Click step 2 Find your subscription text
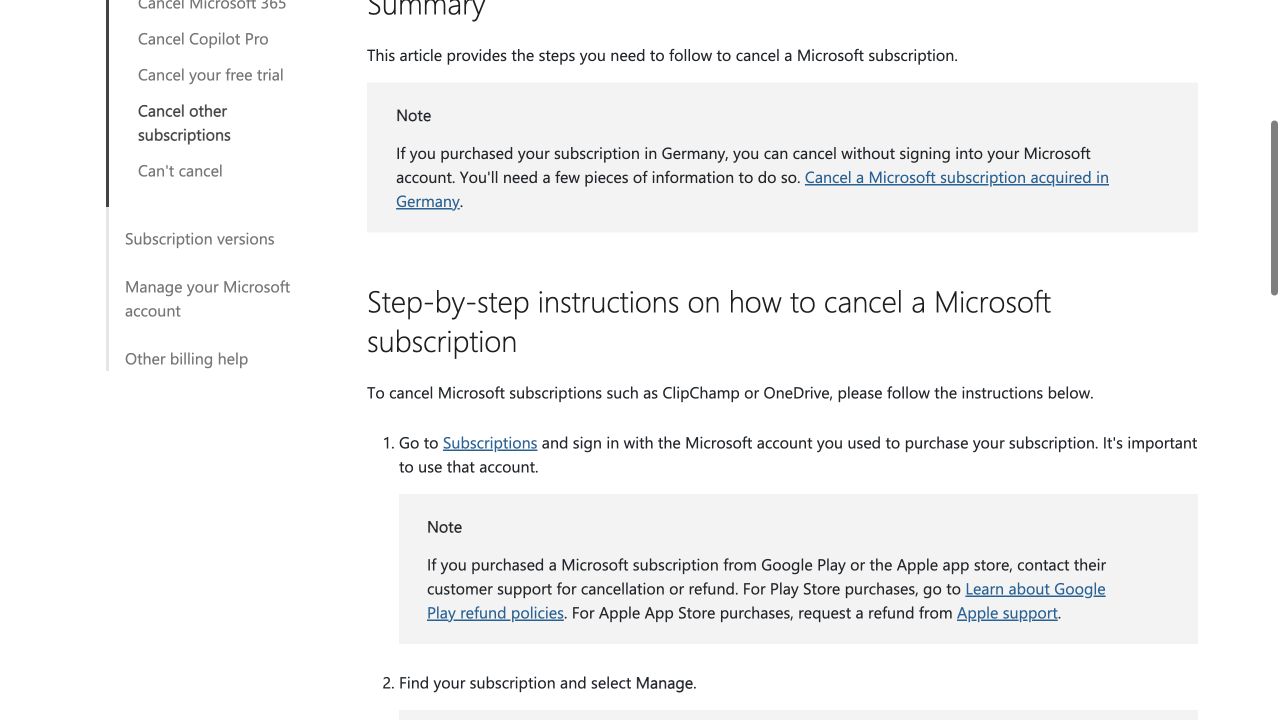This screenshot has height=720, width=1280. 547,683
